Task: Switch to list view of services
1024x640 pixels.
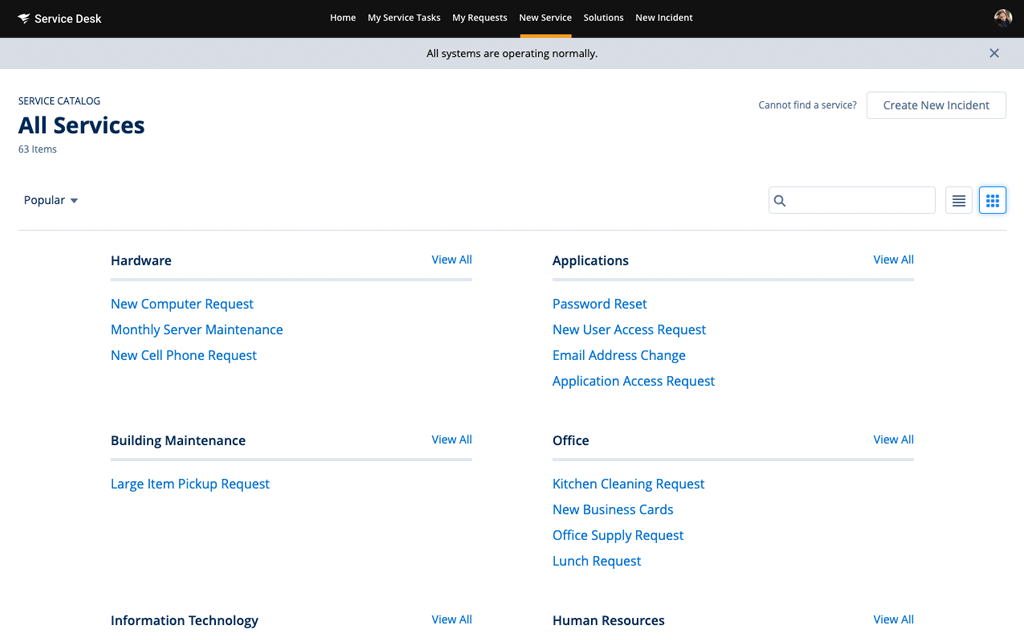Action: coord(958,200)
